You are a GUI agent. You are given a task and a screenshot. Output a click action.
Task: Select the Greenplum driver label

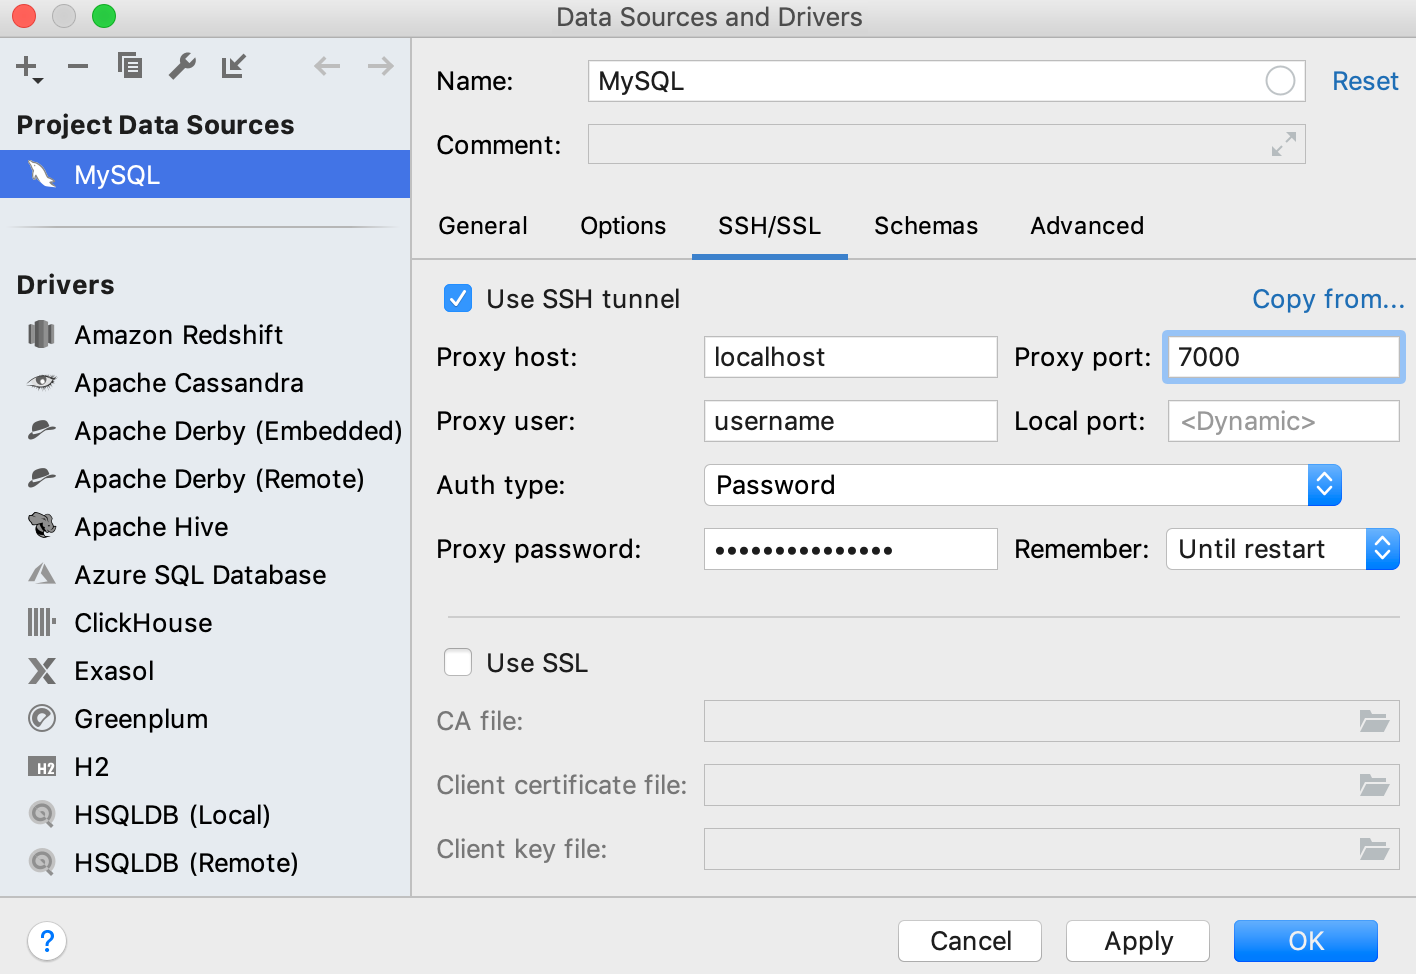tap(142, 719)
